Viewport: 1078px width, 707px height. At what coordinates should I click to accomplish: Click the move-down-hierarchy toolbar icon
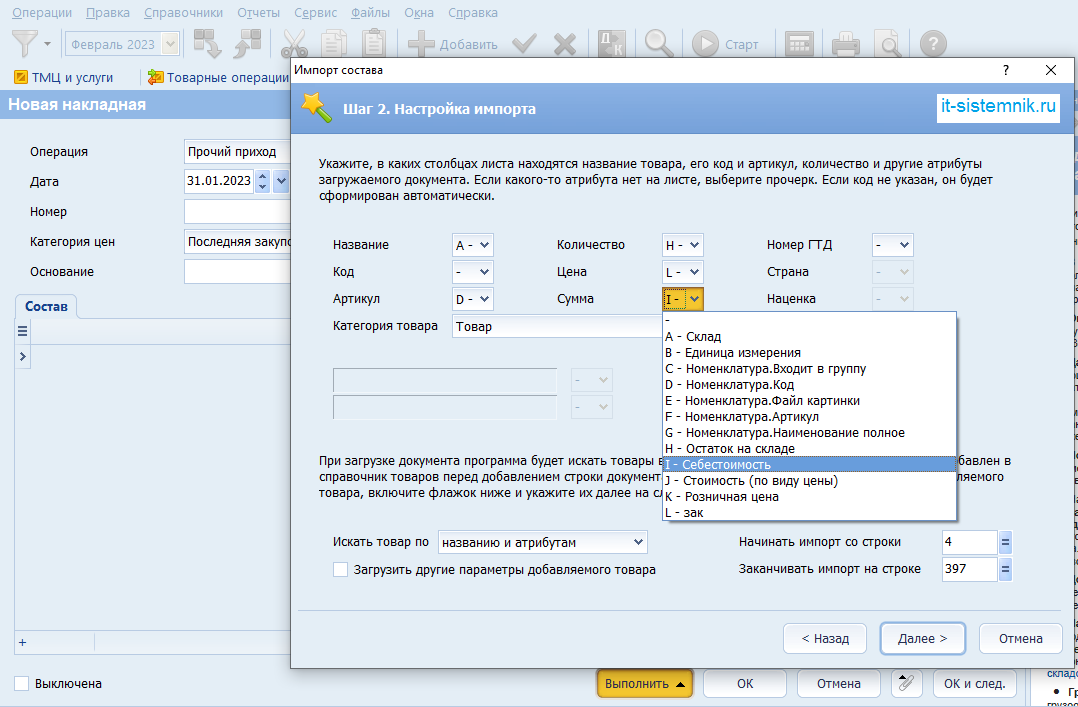click(x=207, y=44)
